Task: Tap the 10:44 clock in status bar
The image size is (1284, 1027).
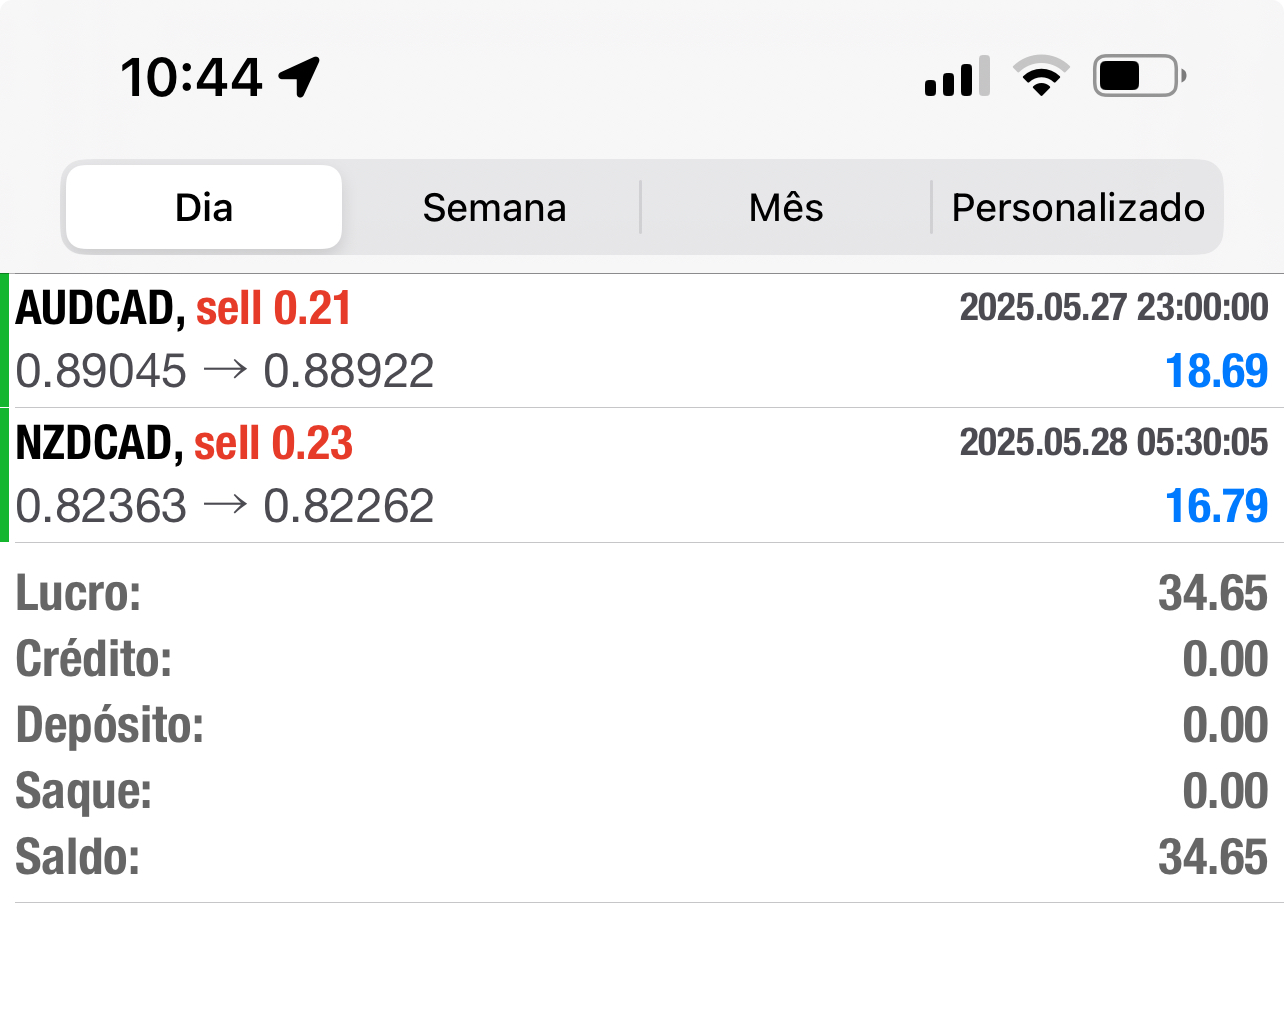Action: point(191,77)
